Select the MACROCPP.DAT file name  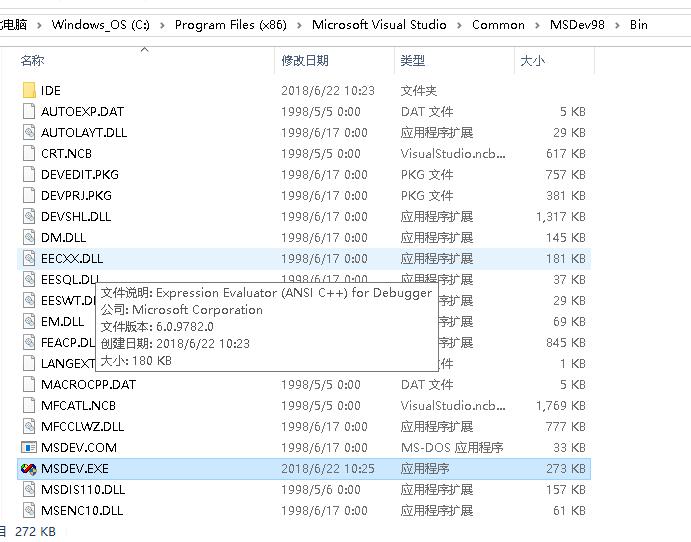[x=88, y=384]
